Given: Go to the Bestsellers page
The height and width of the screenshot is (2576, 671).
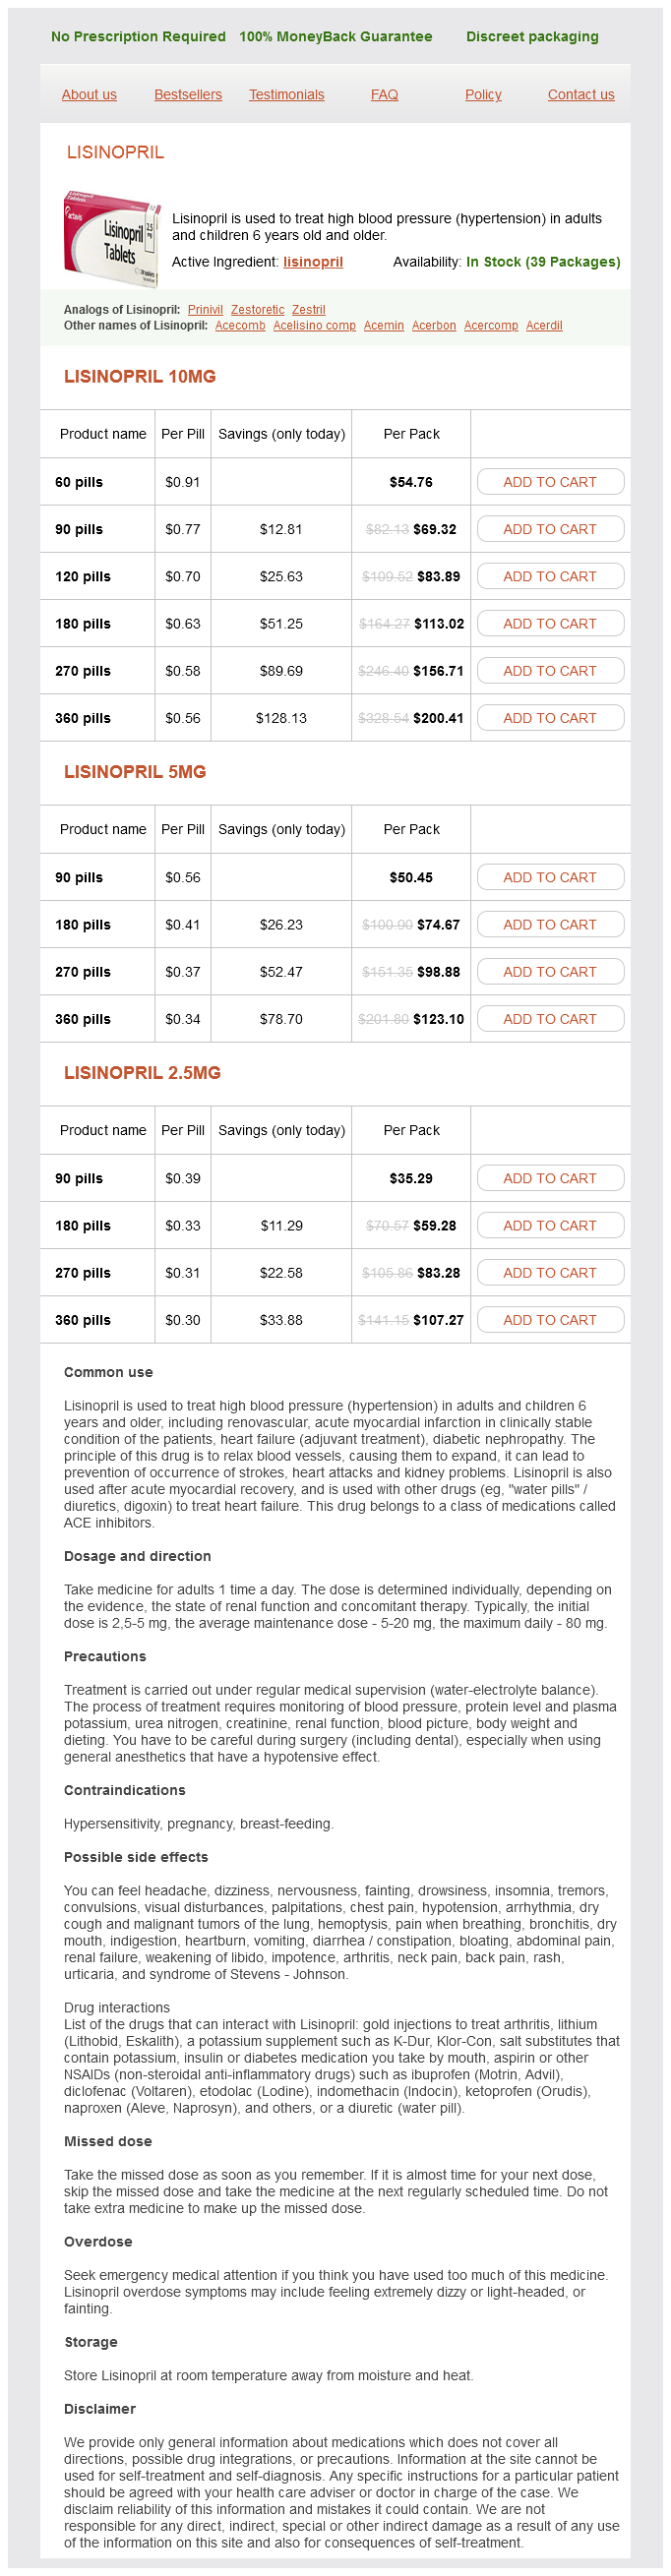Looking at the screenshot, I should (x=188, y=95).
